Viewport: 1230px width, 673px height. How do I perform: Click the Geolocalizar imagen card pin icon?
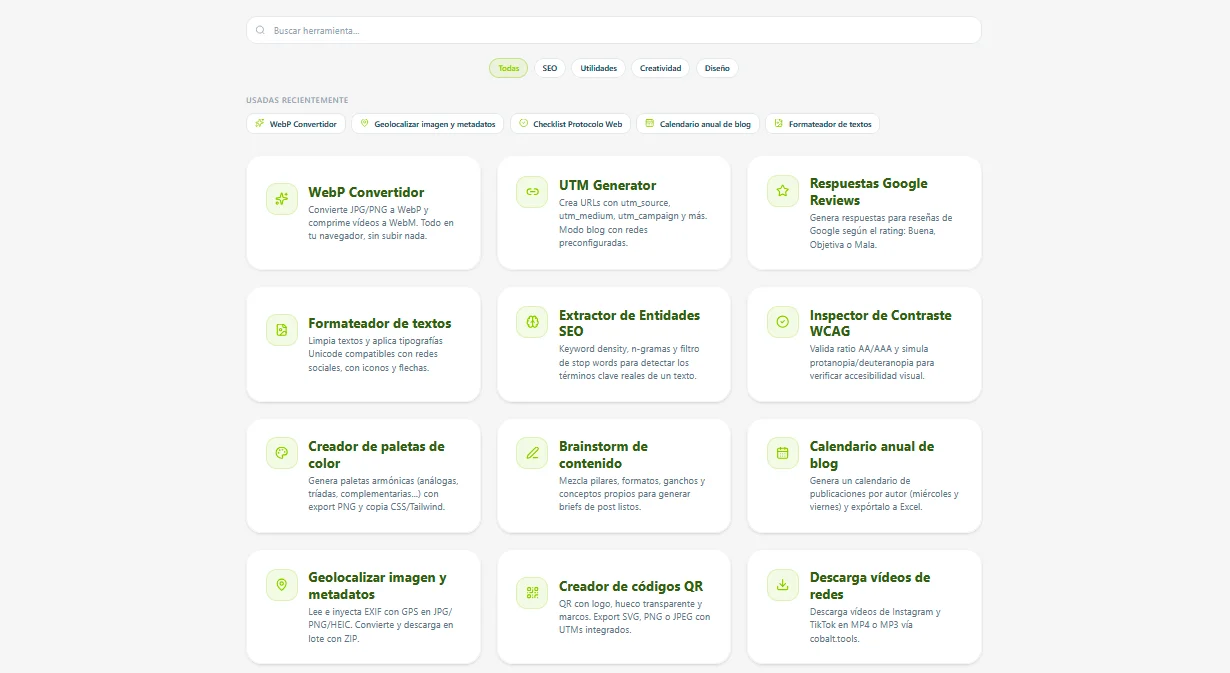(282, 585)
